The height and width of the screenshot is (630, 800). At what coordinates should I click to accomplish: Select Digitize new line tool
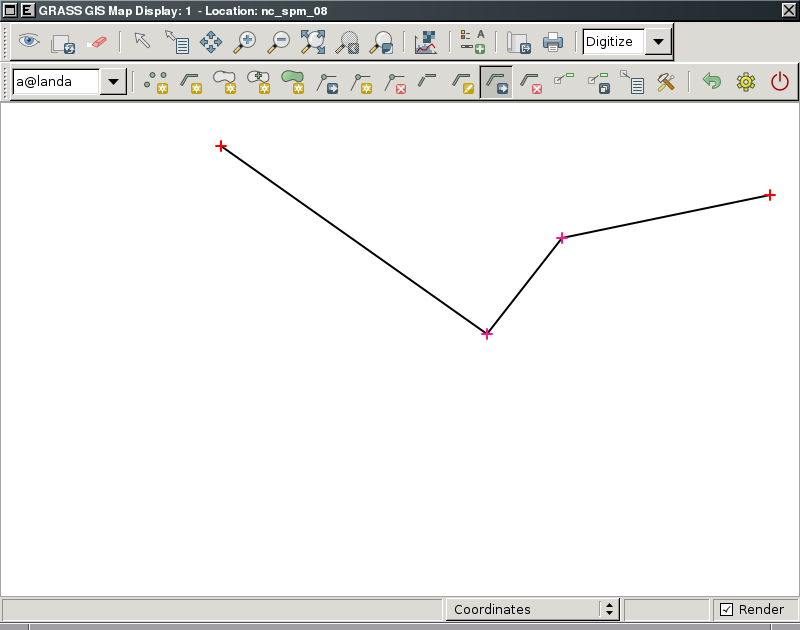tap(191, 82)
